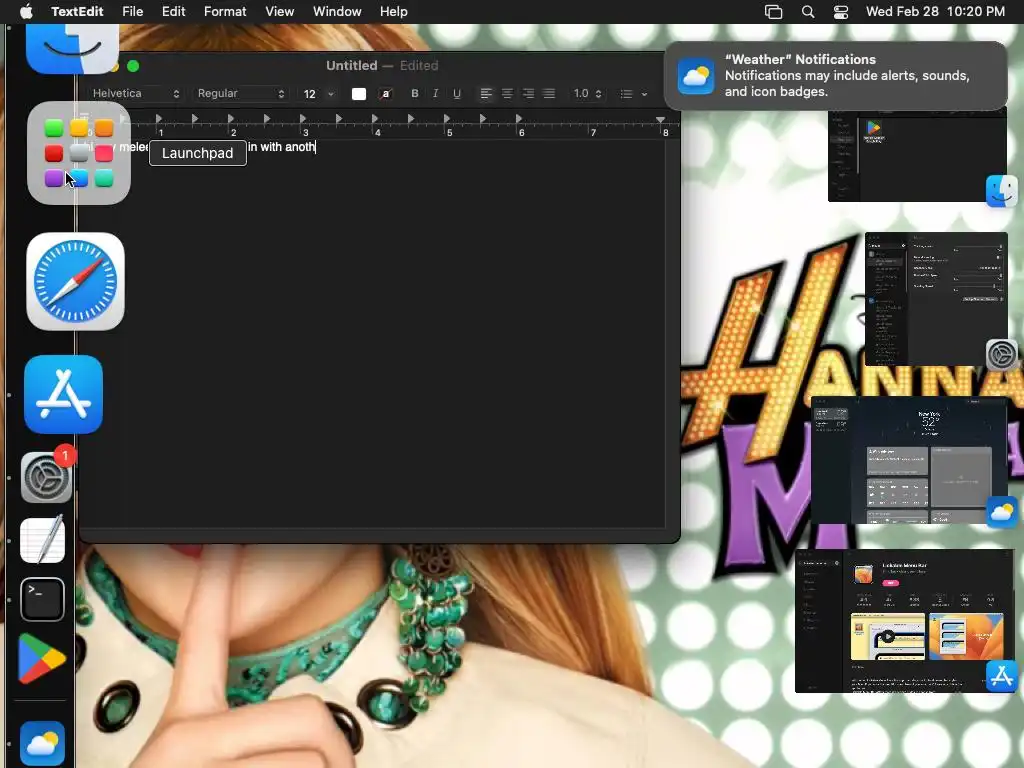Click the Untitled document title
Screen dimensions: 1024x768
pyautogui.click(x=351, y=65)
